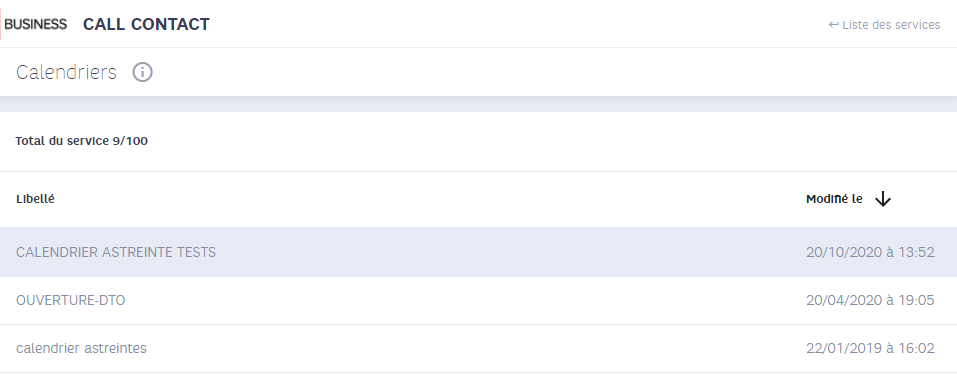
Task: Open the CALENDRIER ASTREINTE TESTS calendar
Action: click(116, 252)
